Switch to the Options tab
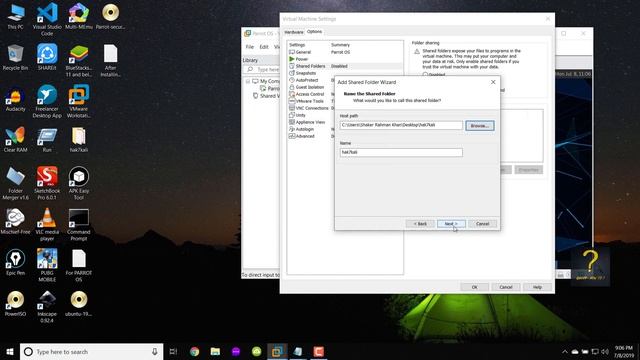This screenshot has height=360, width=640. click(x=314, y=31)
